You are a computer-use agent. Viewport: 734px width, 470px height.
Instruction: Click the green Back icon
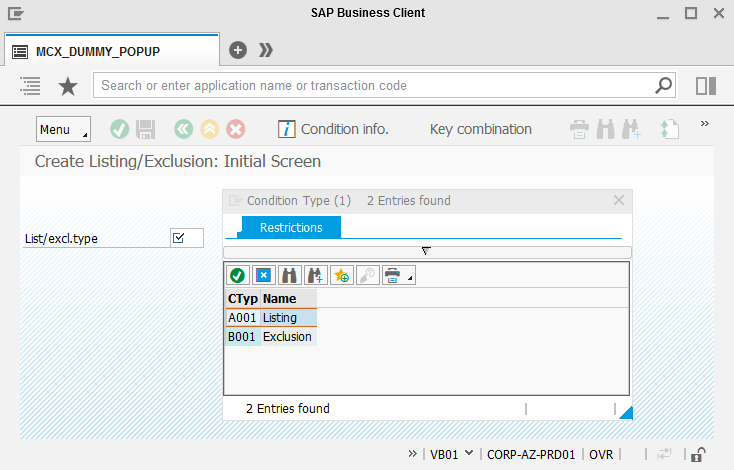point(184,129)
